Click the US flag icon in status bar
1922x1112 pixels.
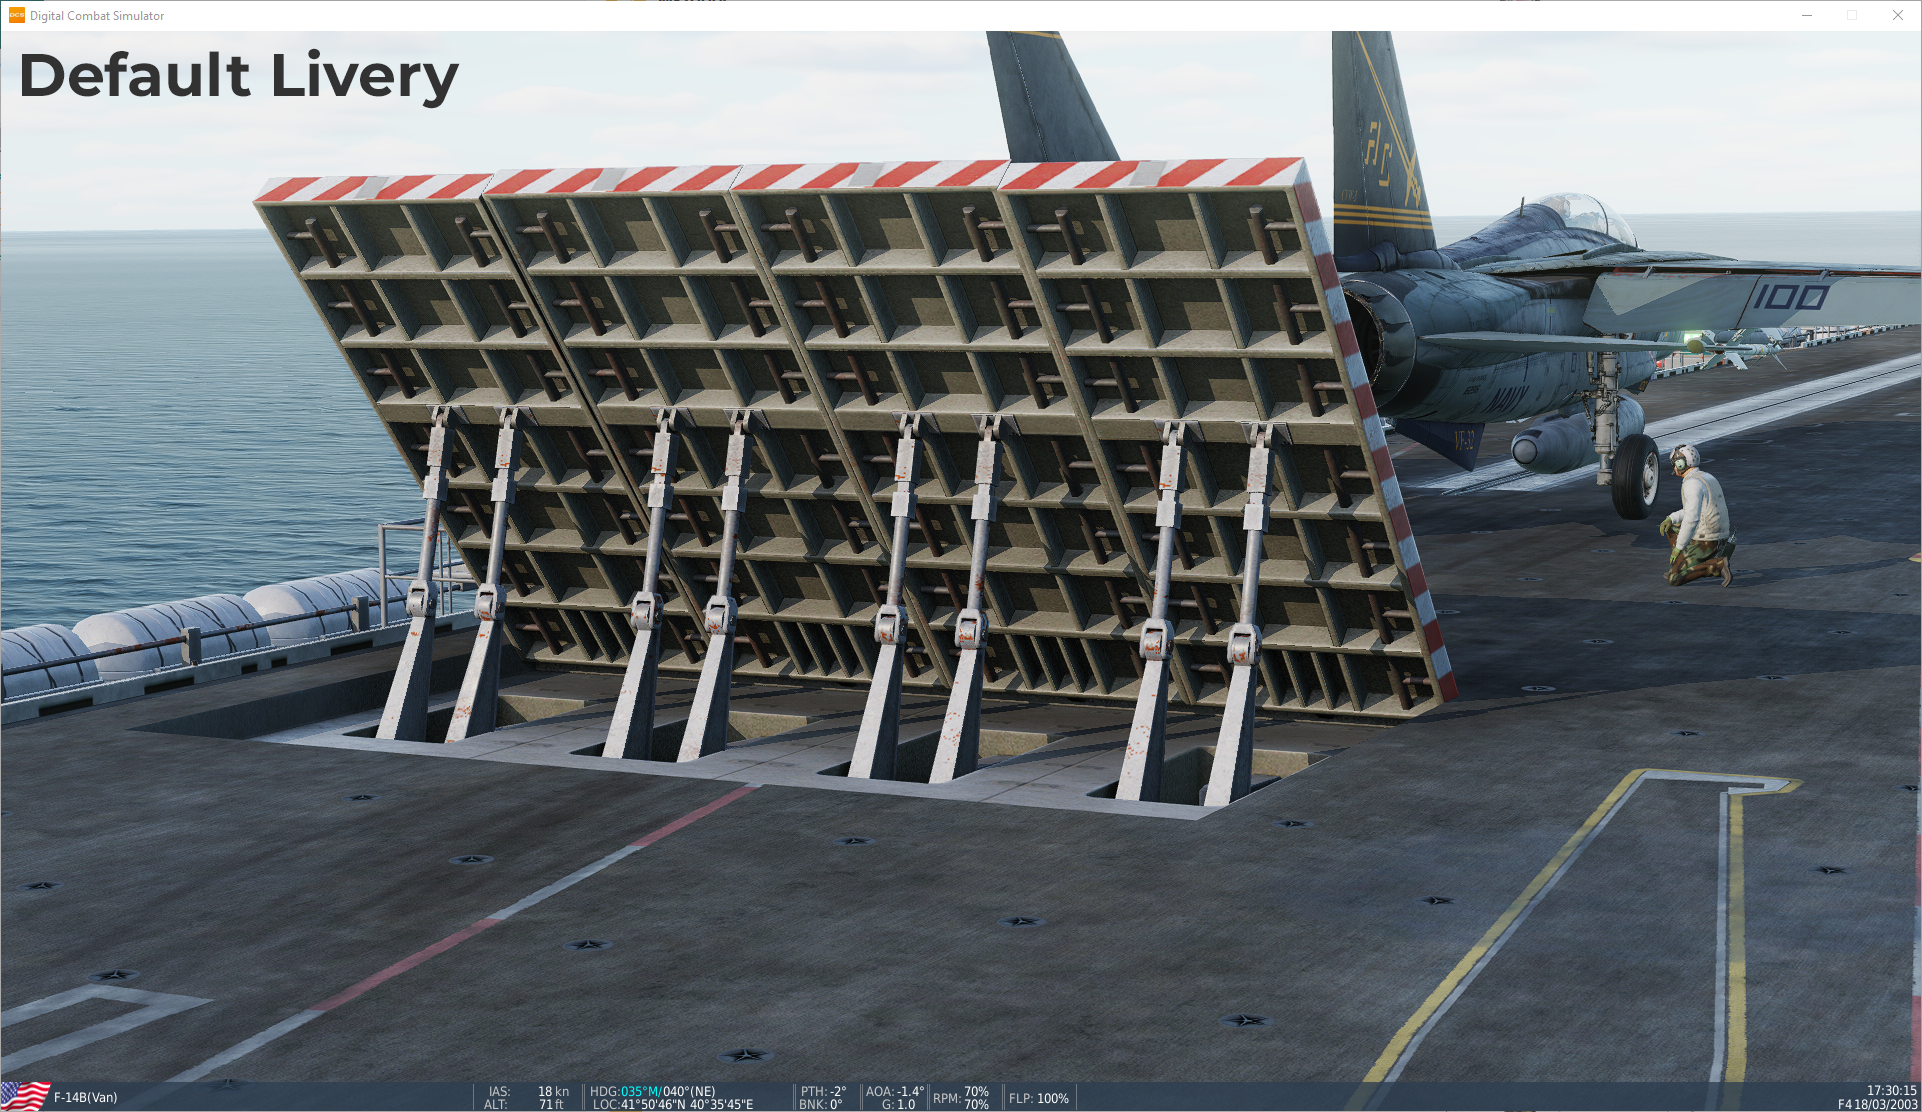[x=25, y=1096]
